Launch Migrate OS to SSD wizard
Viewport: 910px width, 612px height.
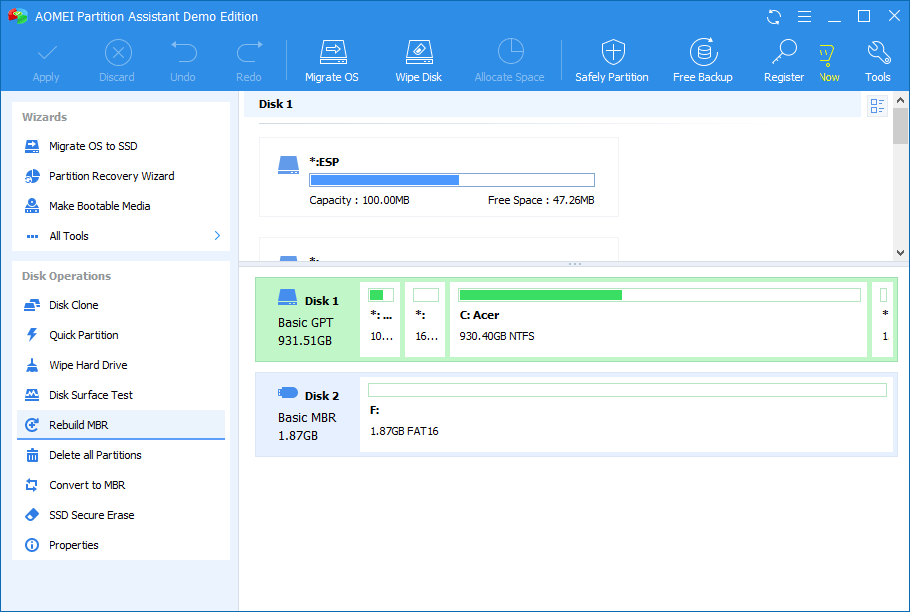(x=121, y=146)
